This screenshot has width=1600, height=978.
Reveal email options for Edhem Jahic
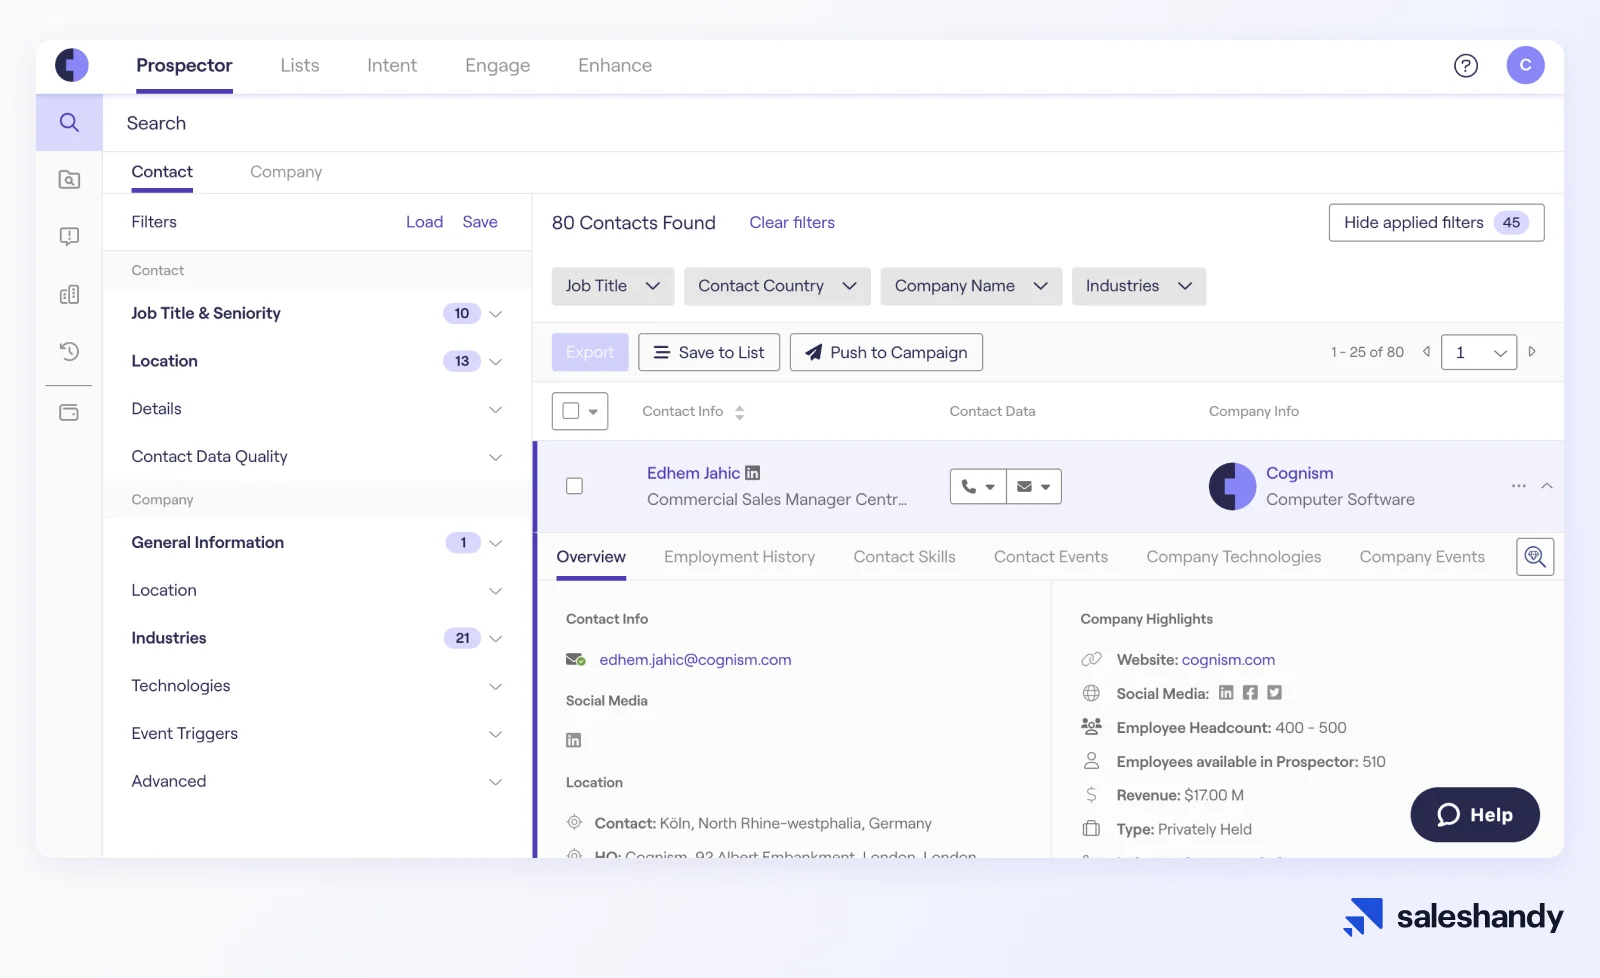tap(1034, 486)
